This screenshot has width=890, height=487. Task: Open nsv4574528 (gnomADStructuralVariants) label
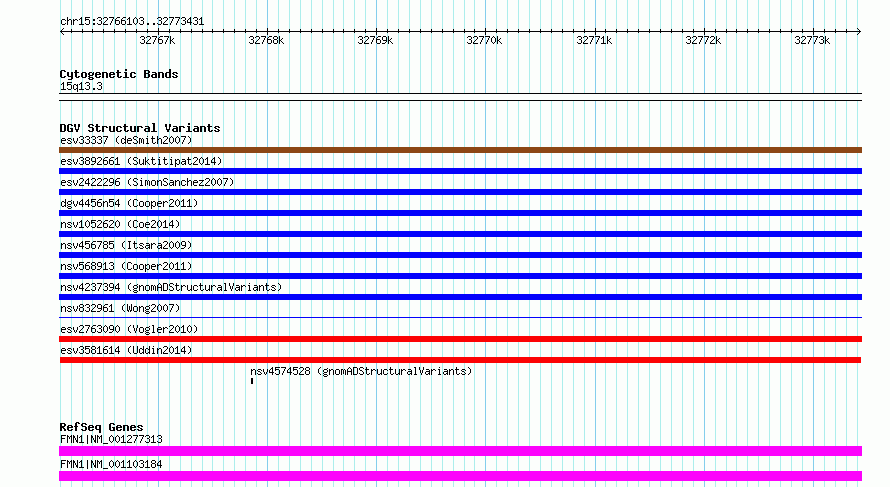point(361,371)
